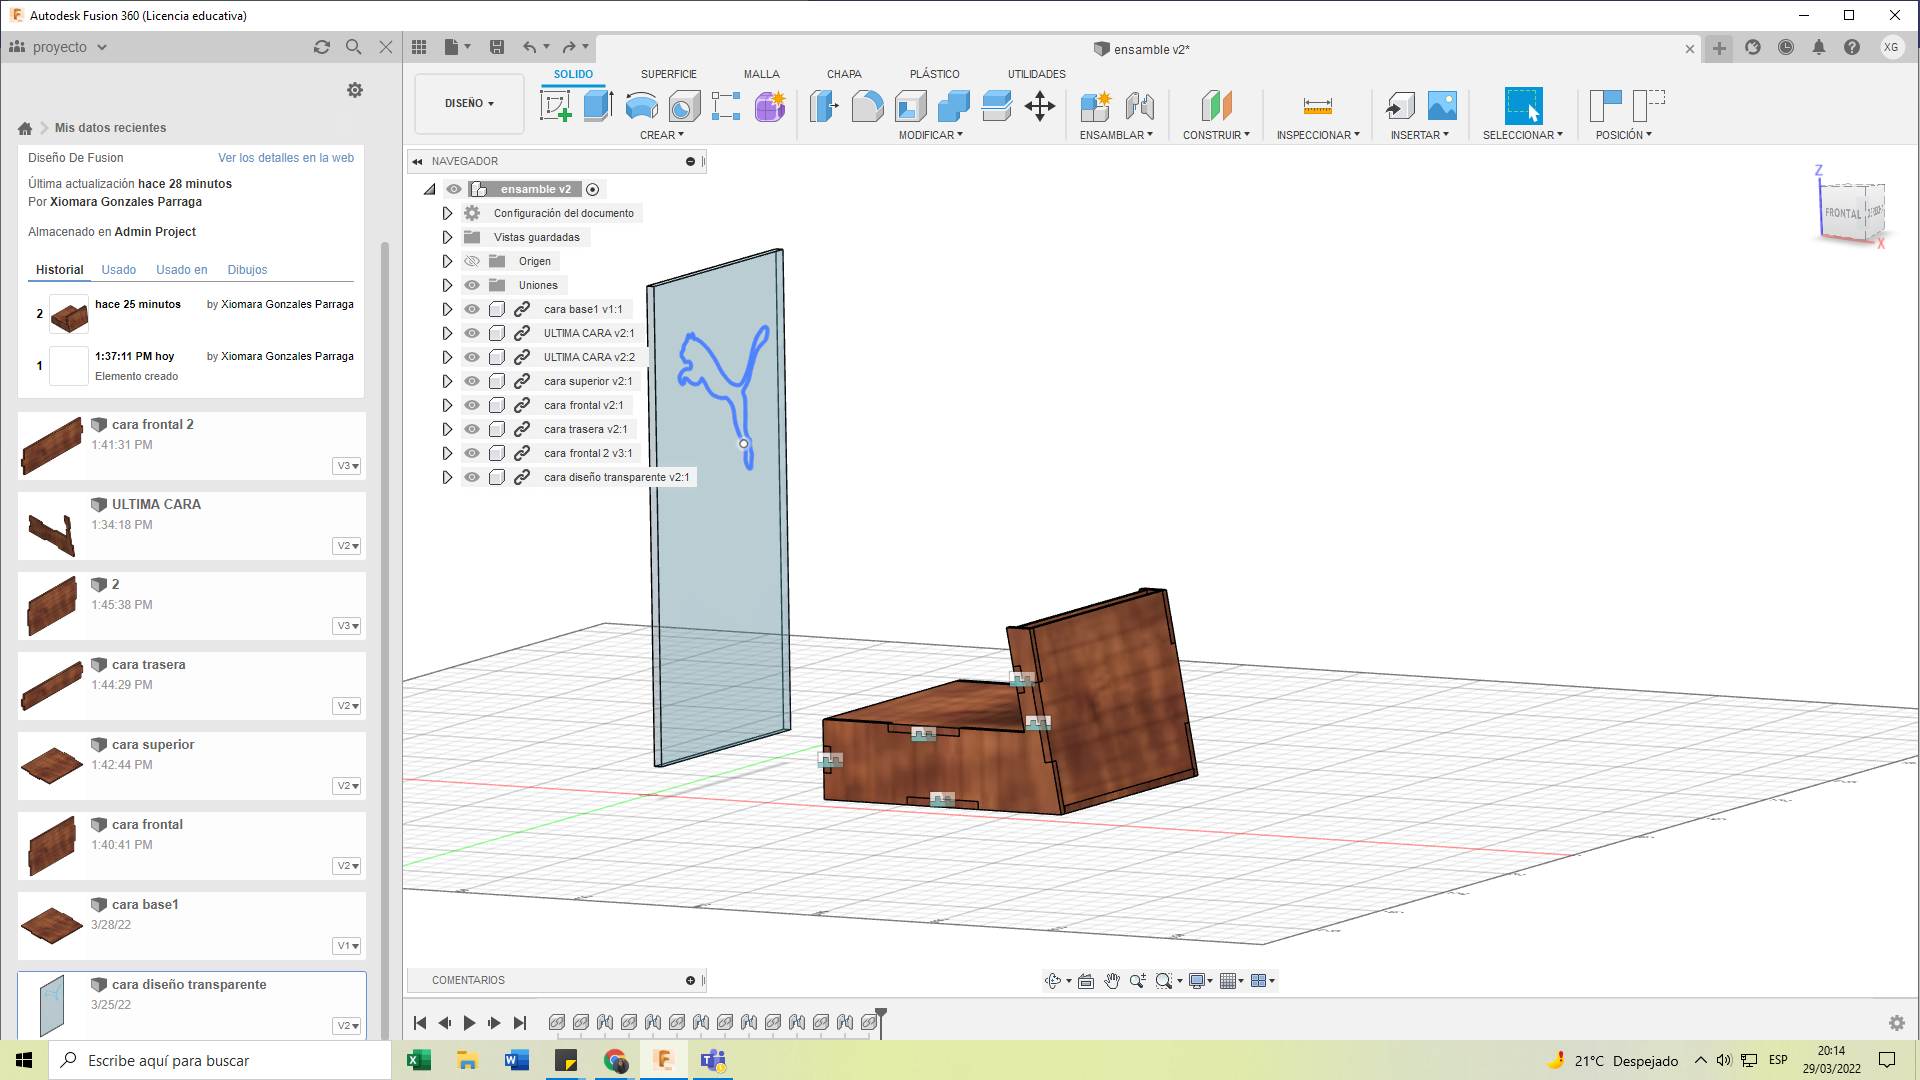
Task: Show the Origen folder
Action: tap(472, 261)
